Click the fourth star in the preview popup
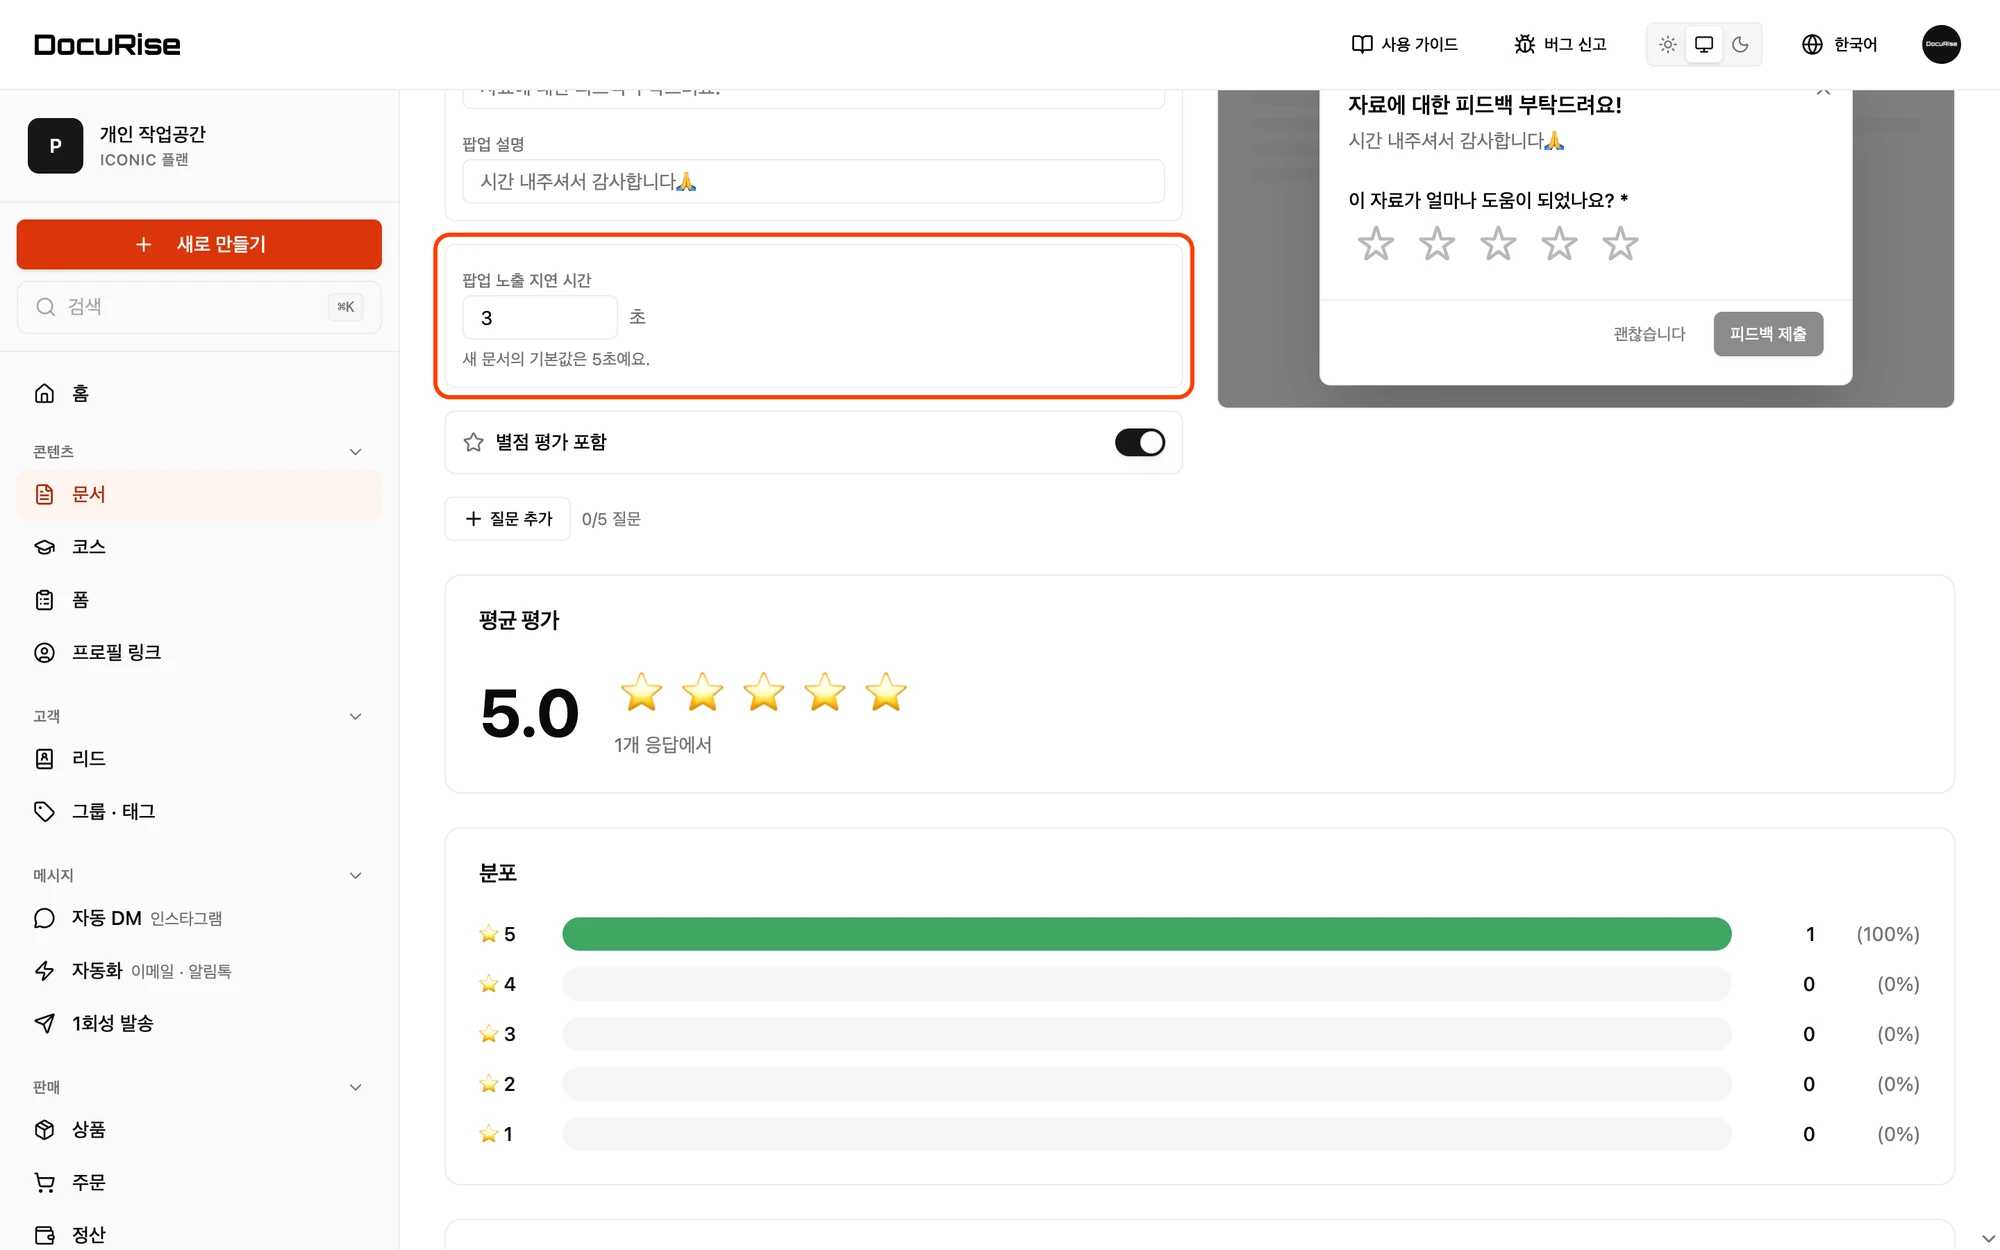Viewport: 2000px width, 1250px height. (1559, 243)
